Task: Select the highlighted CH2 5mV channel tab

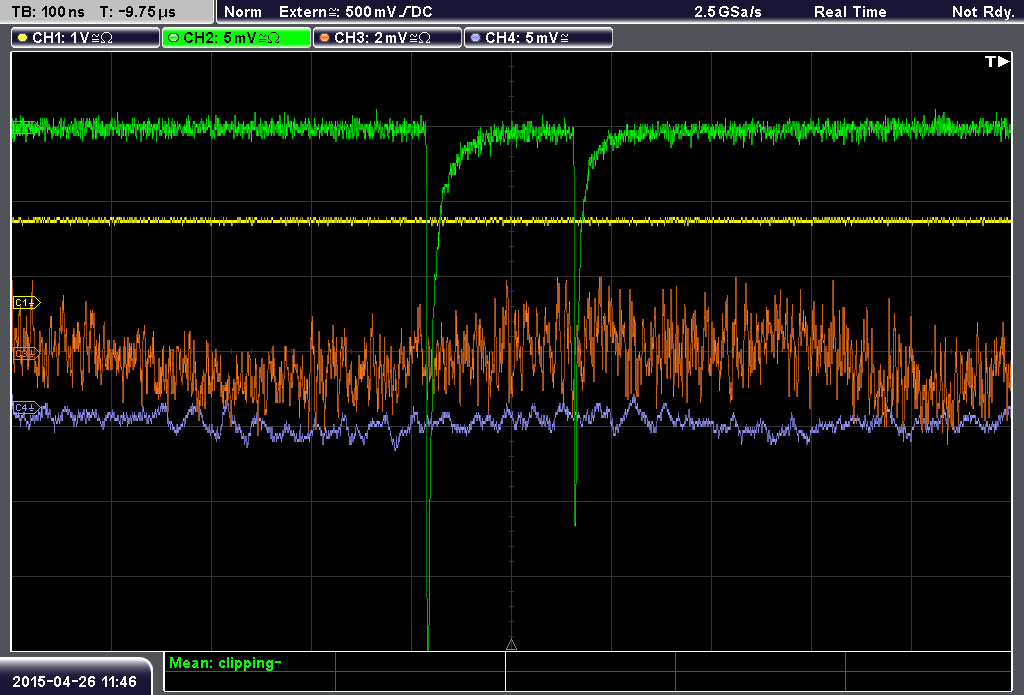Action: coord(236,38)
